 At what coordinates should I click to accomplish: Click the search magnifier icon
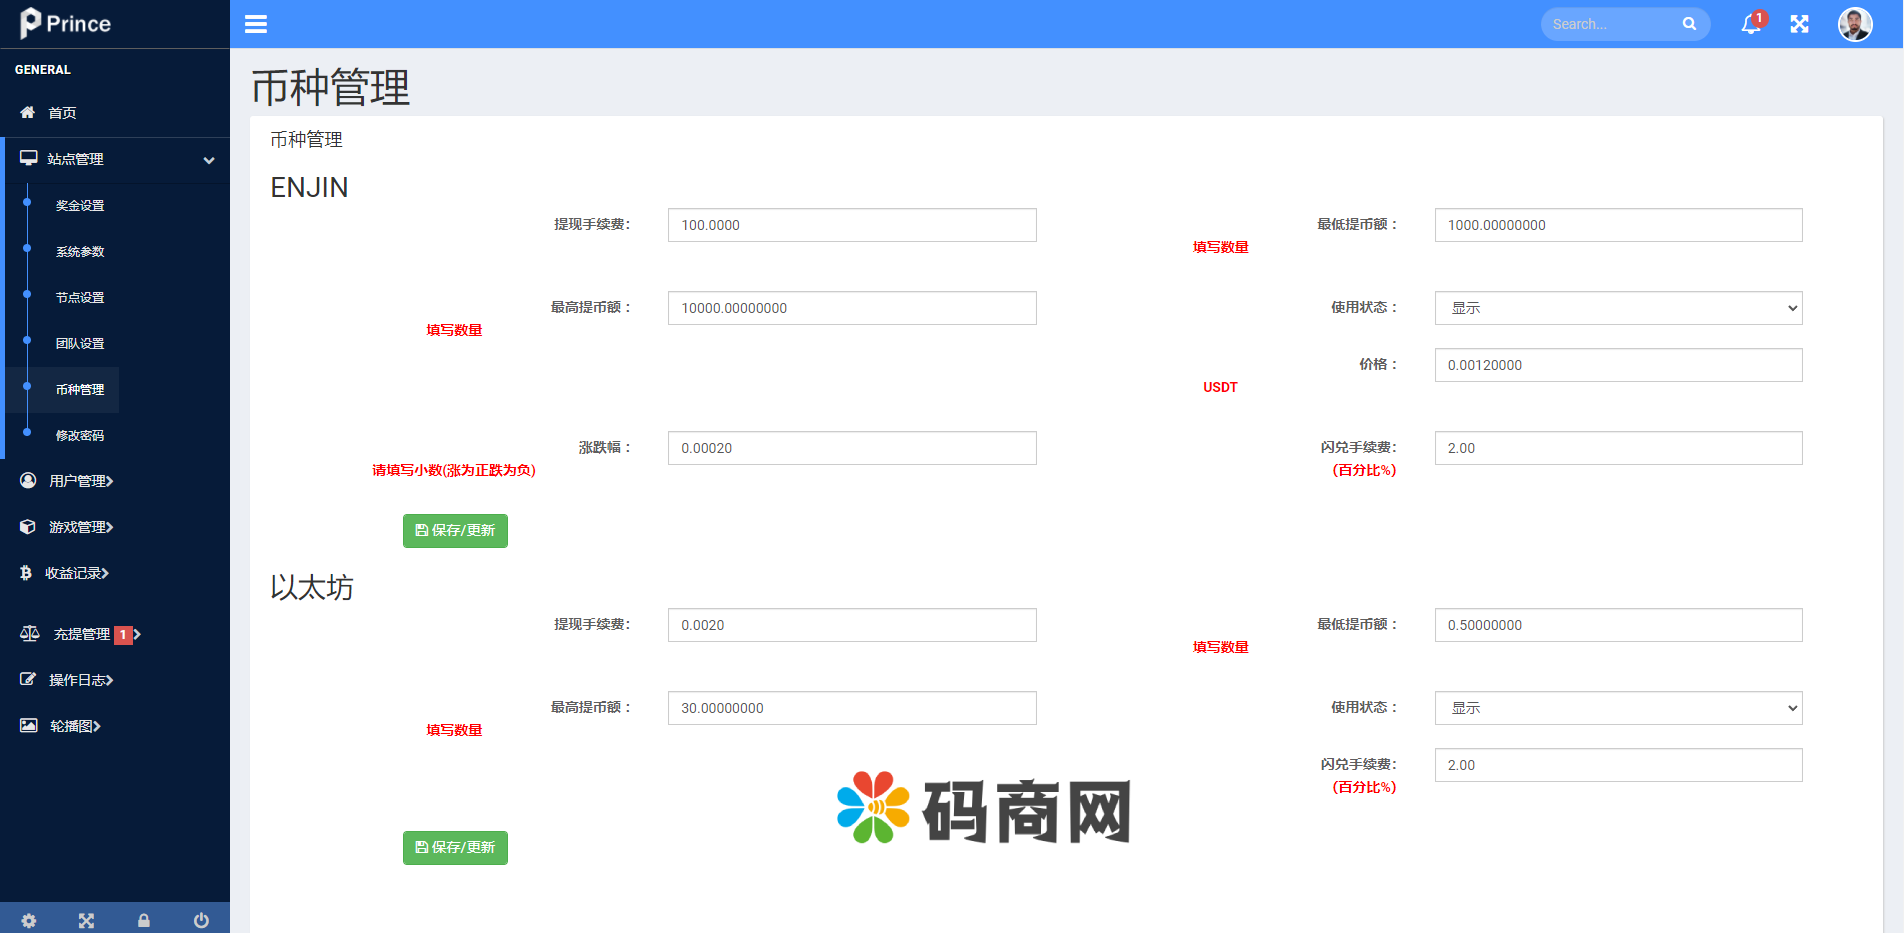tap(1689, 24)
